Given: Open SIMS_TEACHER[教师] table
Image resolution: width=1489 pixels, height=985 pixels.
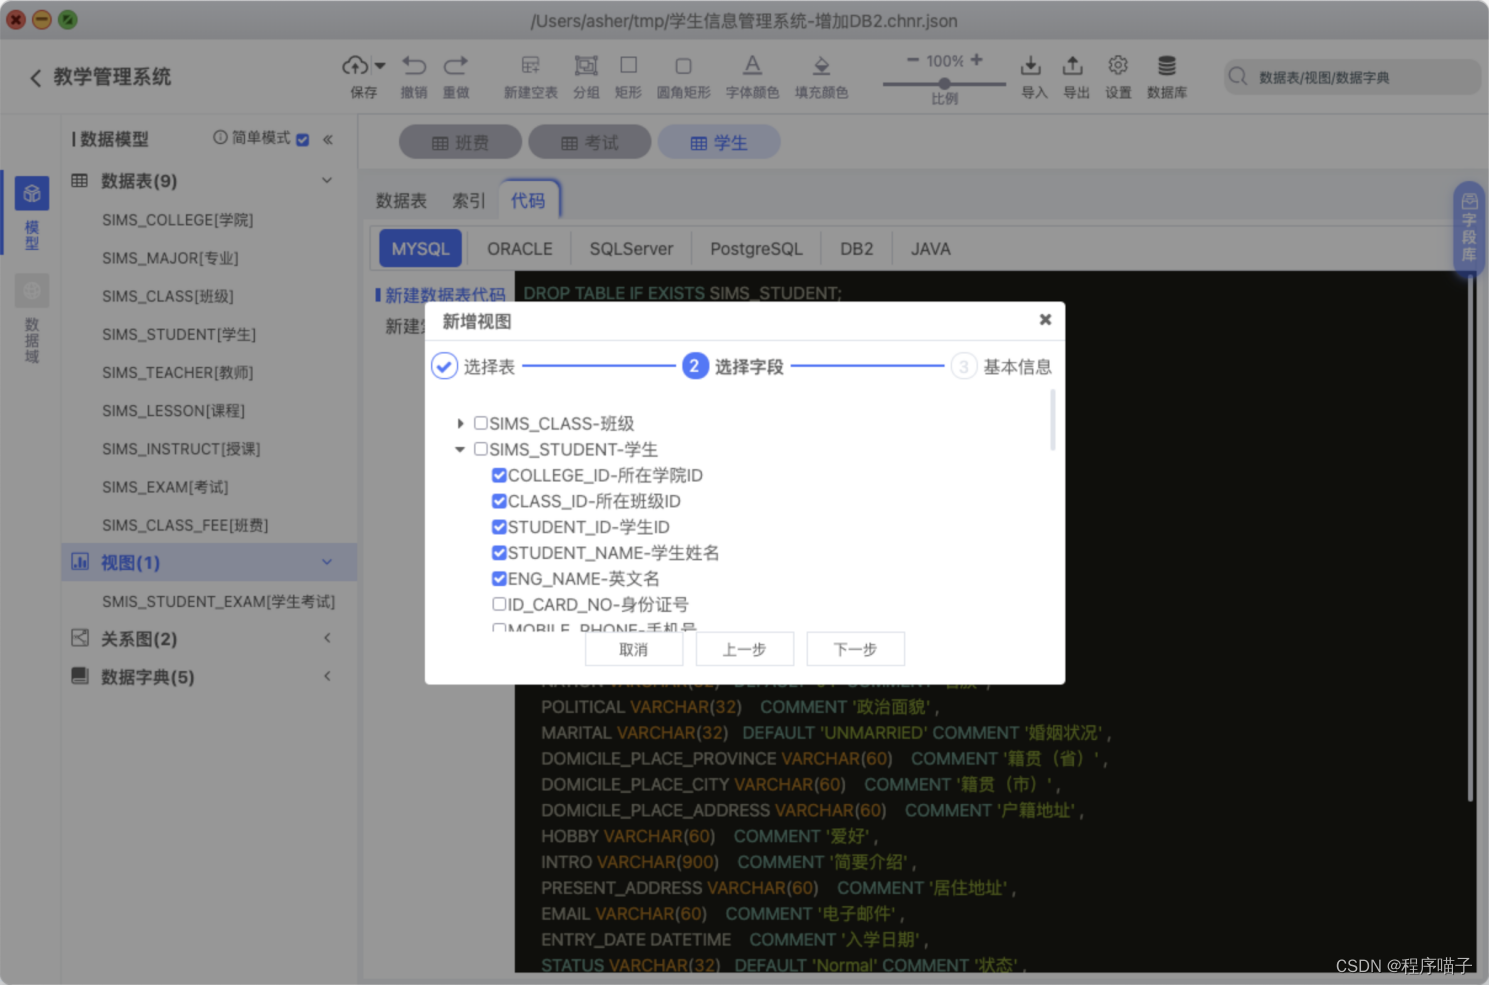Looking at the screenshot, I should 178,372.
